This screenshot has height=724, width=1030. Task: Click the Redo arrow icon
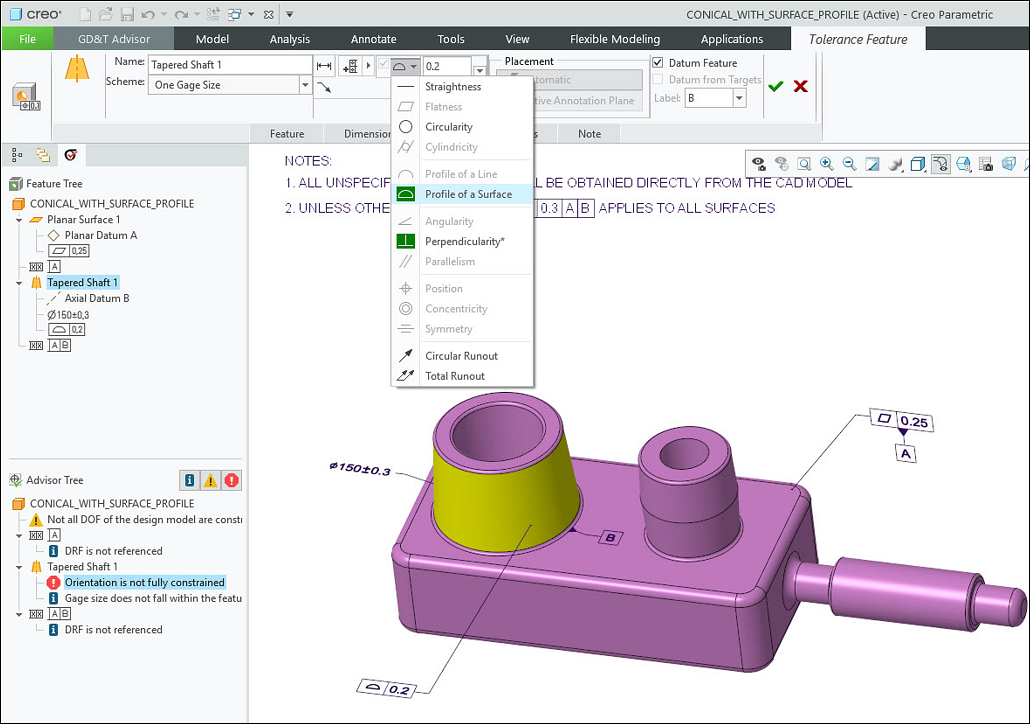click(181, 14)
